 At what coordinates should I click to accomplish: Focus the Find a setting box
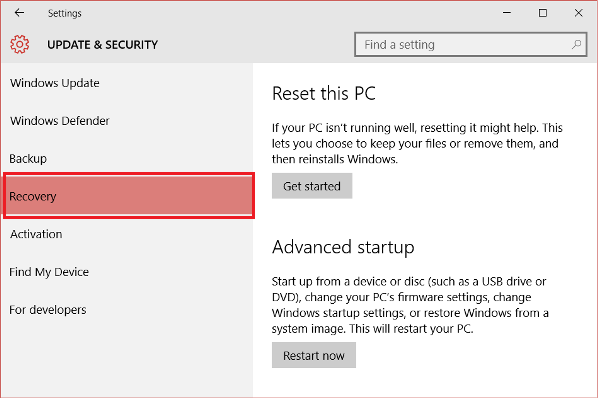point(471,45)
